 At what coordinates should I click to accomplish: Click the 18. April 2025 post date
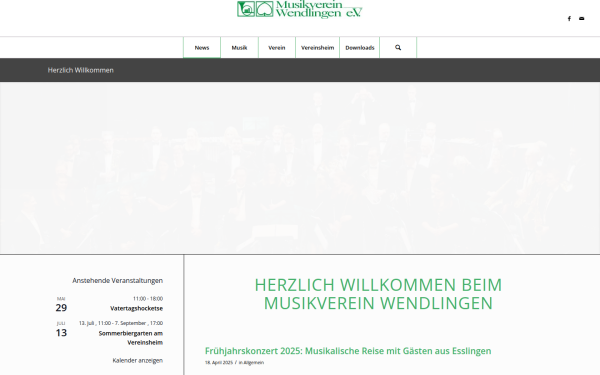[x=218, y=362]
